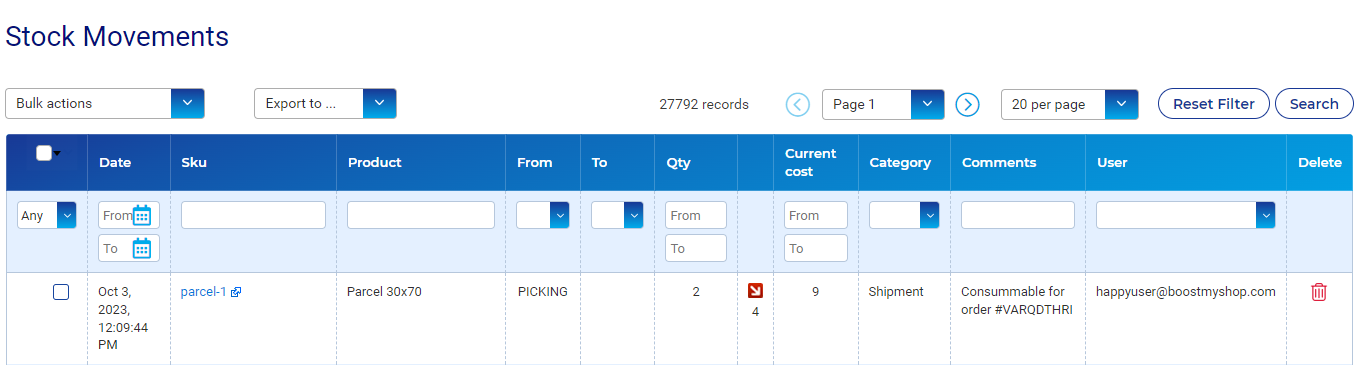Click the red decrease arrow icon
The image size is (1359, 365).
(x=755, y=291)
